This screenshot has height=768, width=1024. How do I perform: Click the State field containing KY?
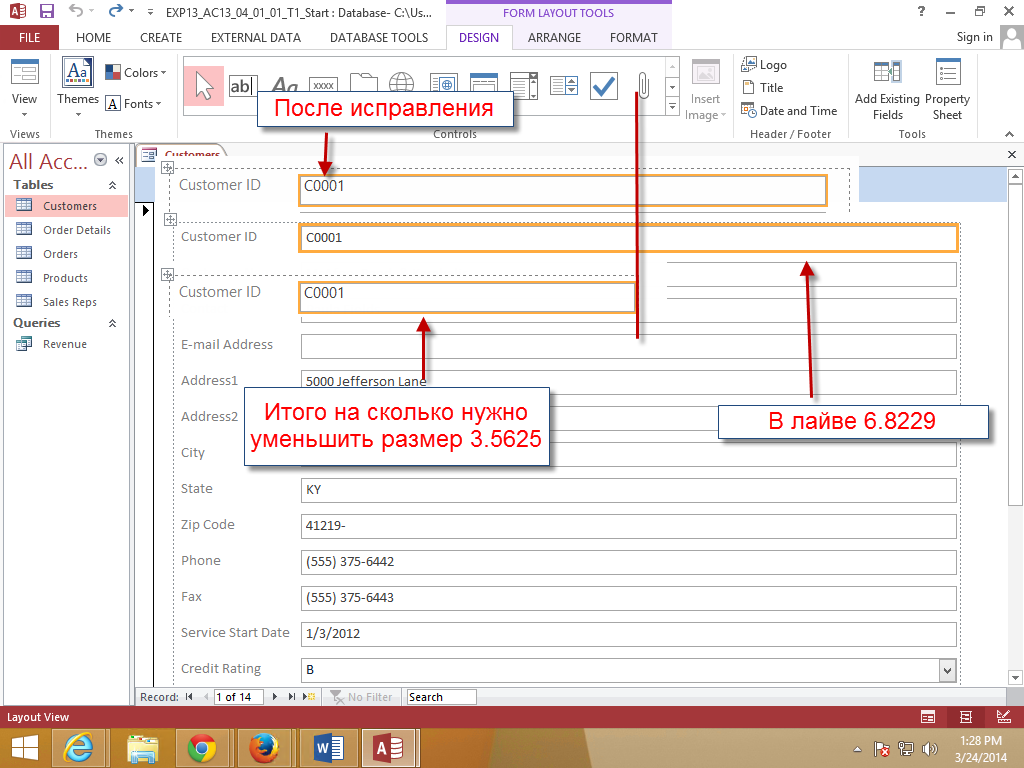(x=628, y=490)
